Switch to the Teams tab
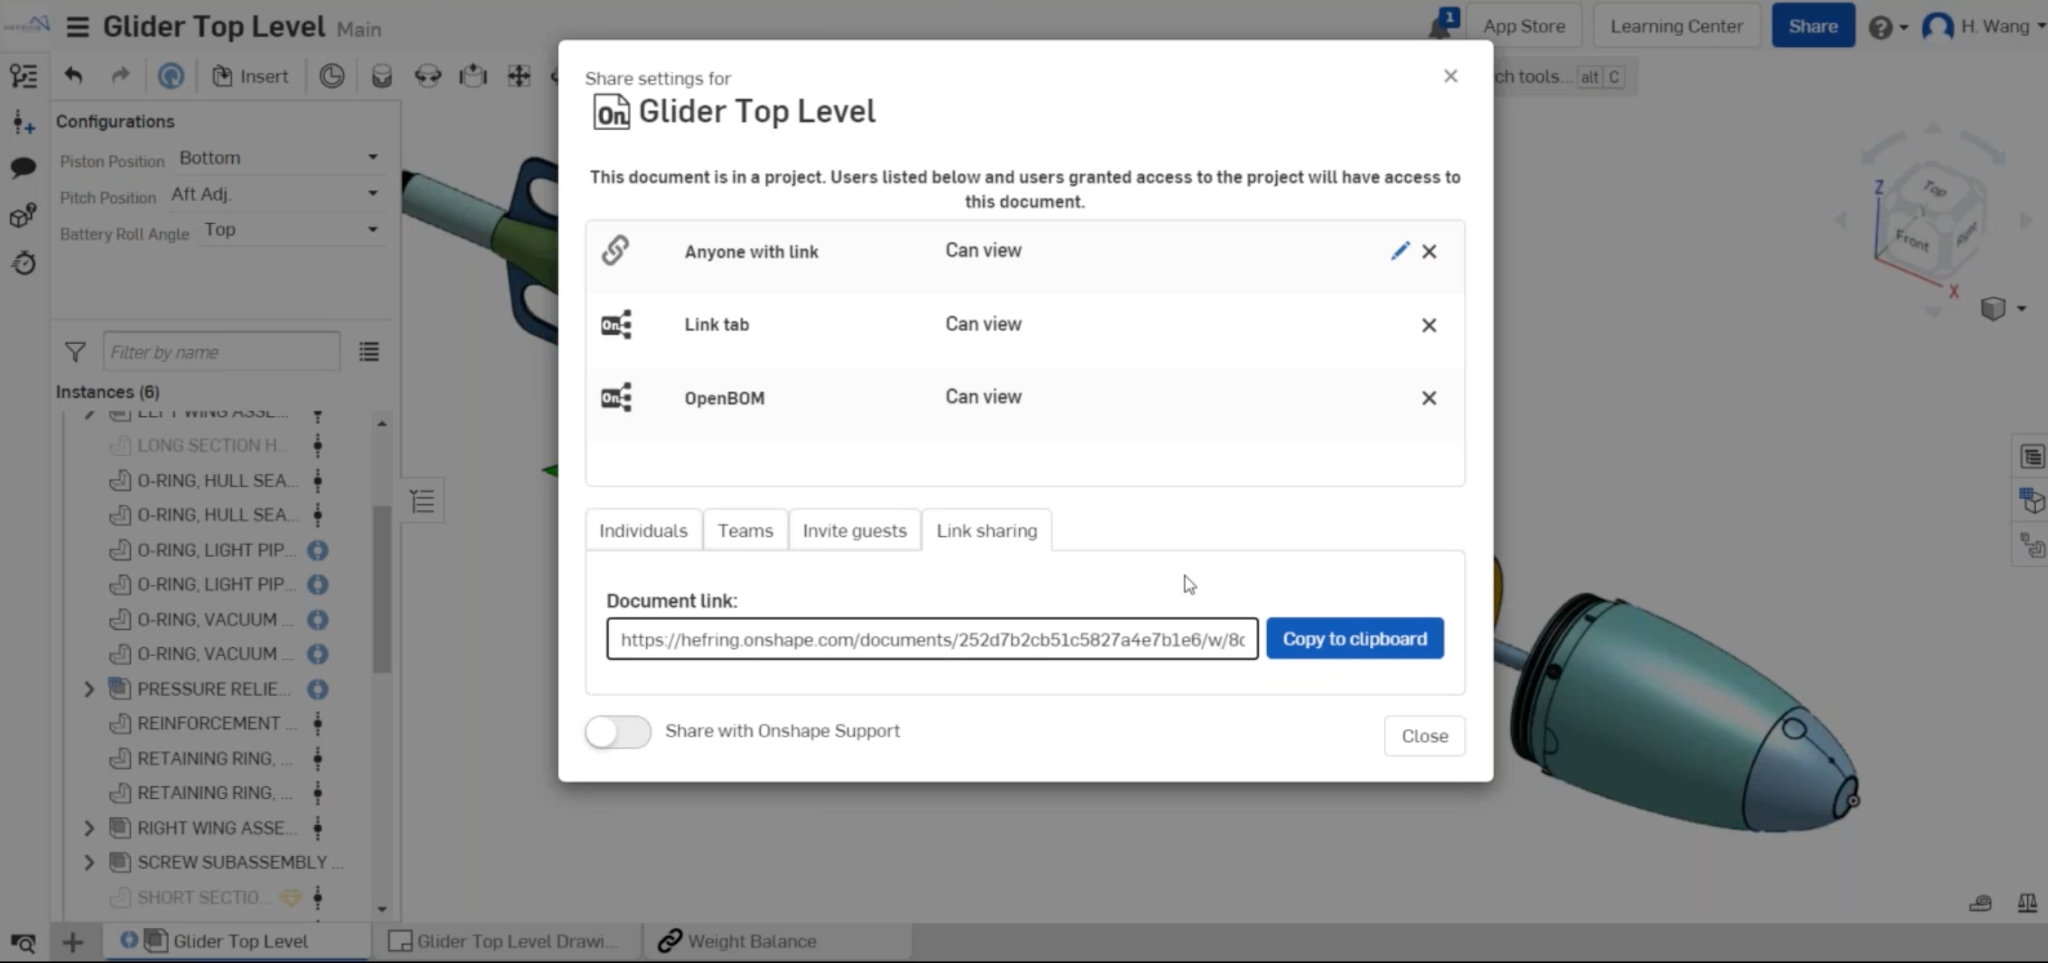The height and width of the screenshot is (963, 2048). (x=745, y=531)
